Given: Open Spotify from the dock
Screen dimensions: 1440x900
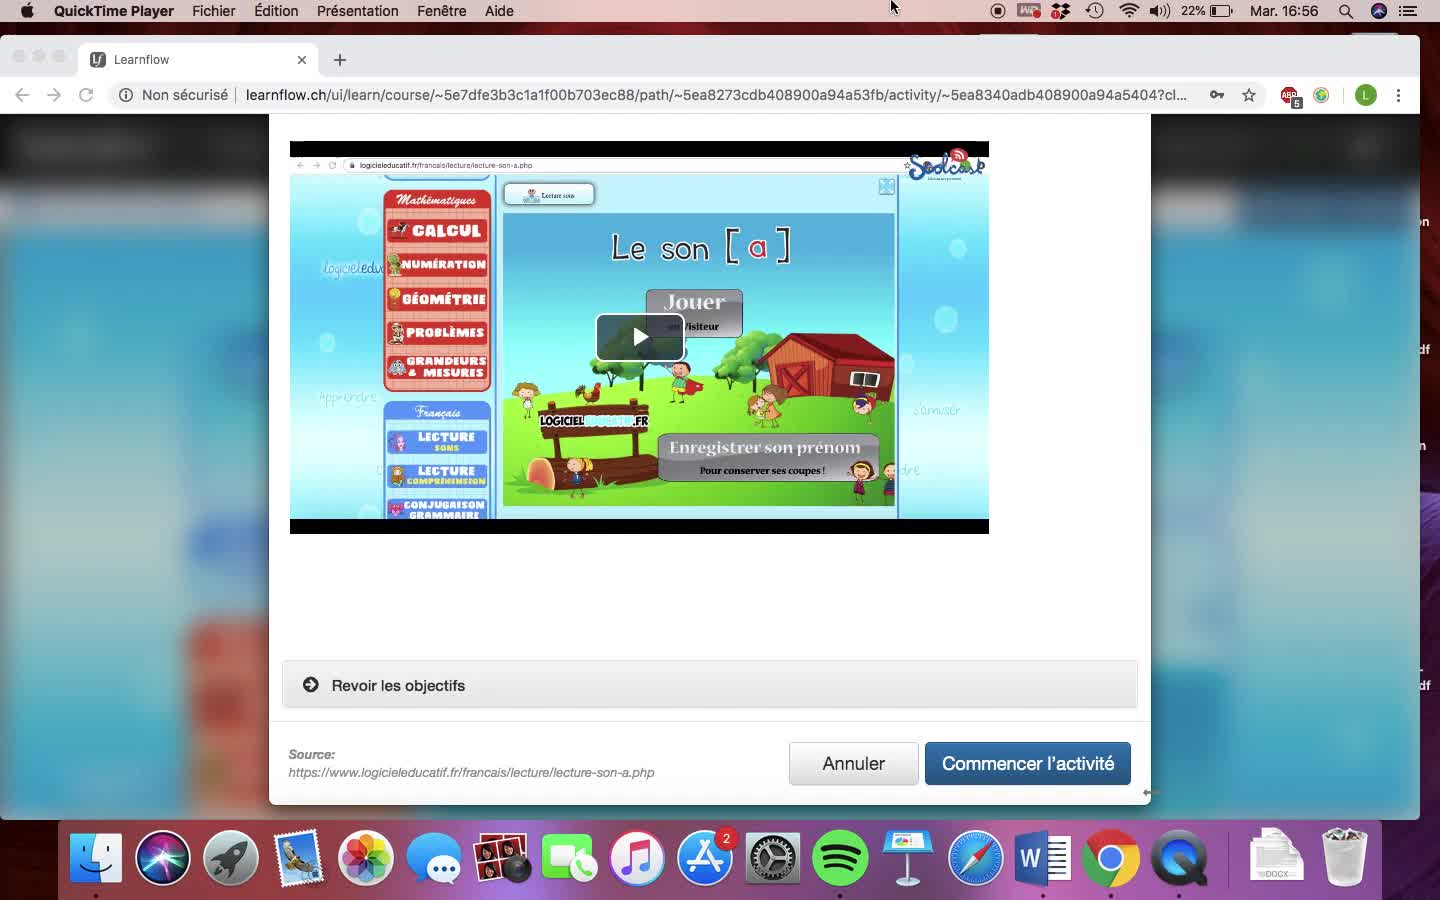Looking at the screenshot, I should click(x=840, y=858).
